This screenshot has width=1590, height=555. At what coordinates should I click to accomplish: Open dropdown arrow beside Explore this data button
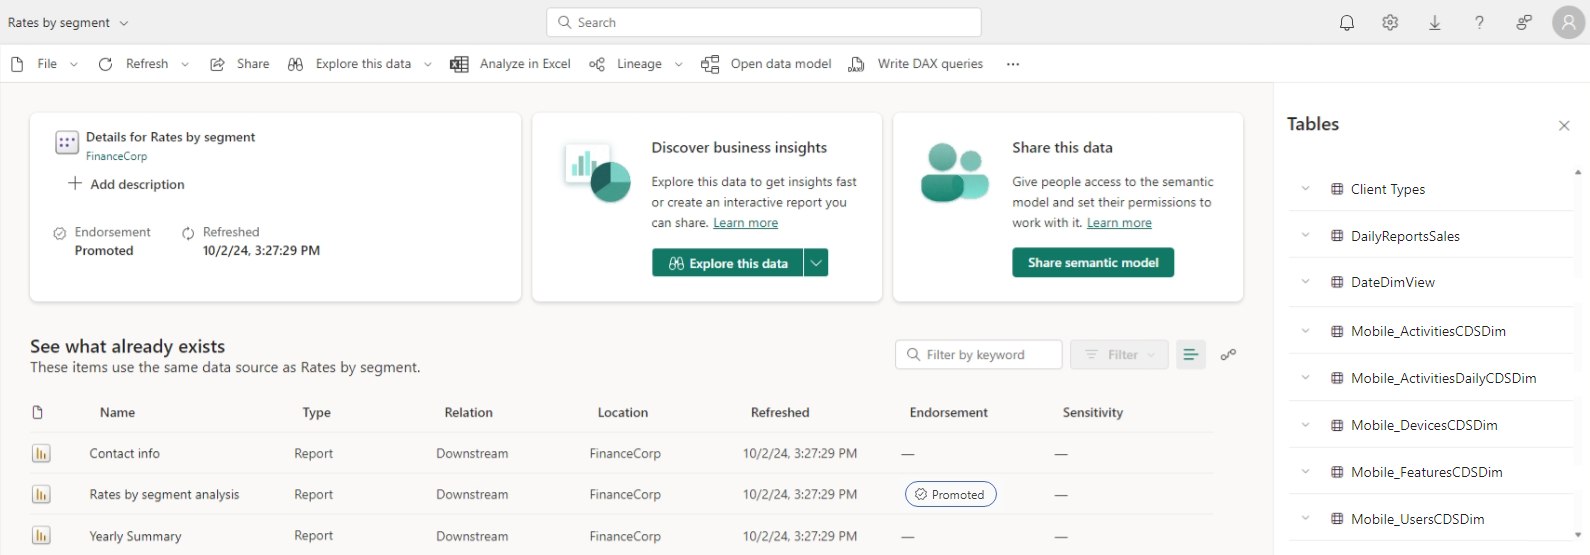816,263
